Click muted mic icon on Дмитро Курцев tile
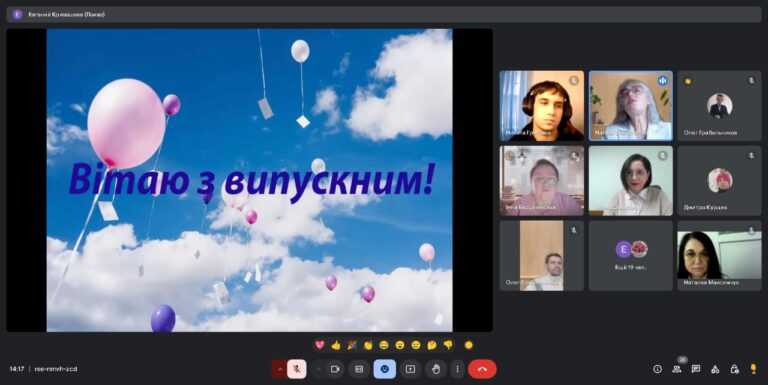This screenshot has height=385, width=768. pyautogui.click(x=751, y=156)
